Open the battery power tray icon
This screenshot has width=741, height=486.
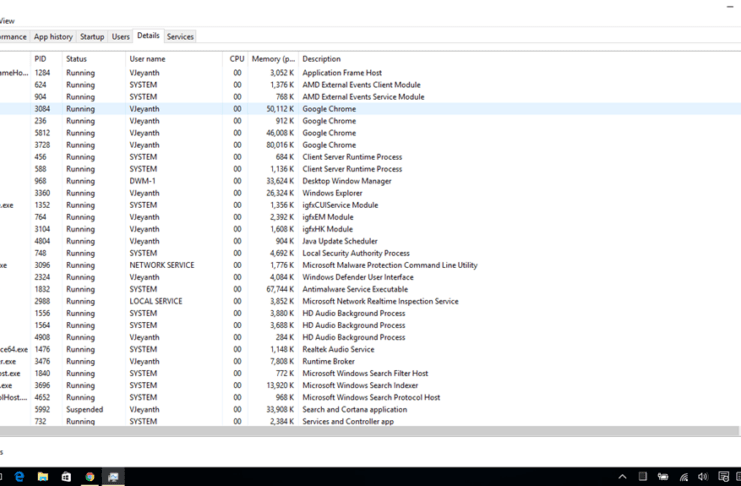point(663,477)
